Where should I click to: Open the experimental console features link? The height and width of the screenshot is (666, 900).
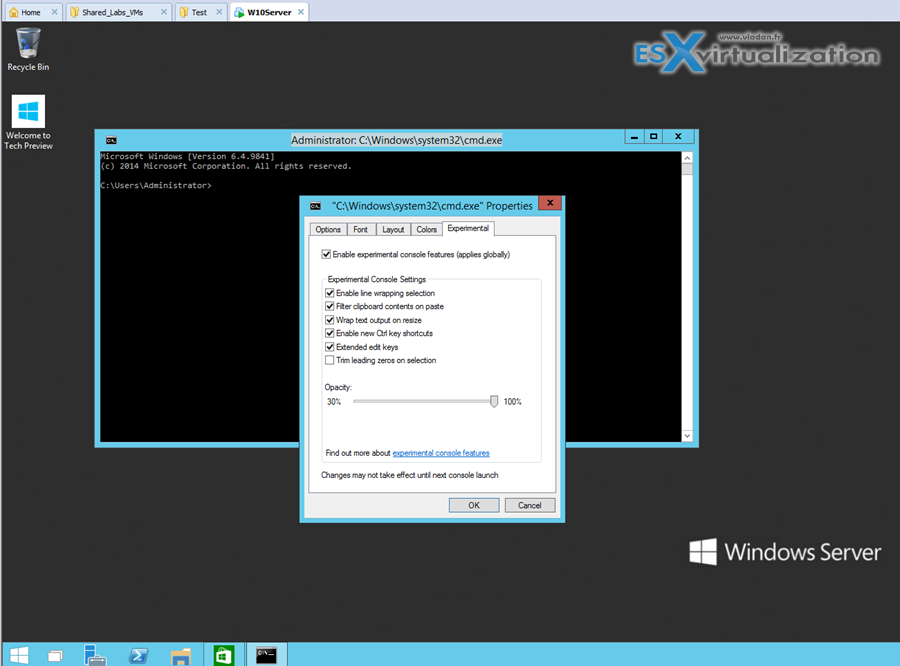[441, 453]
